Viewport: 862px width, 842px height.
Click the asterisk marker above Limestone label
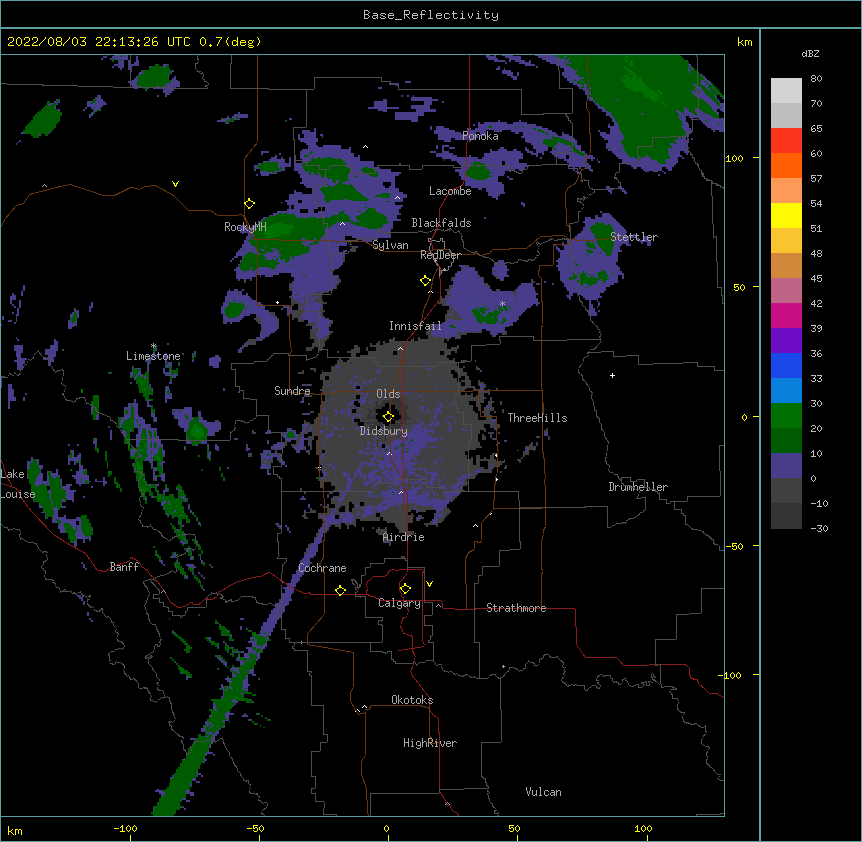(x=153, y=346)
